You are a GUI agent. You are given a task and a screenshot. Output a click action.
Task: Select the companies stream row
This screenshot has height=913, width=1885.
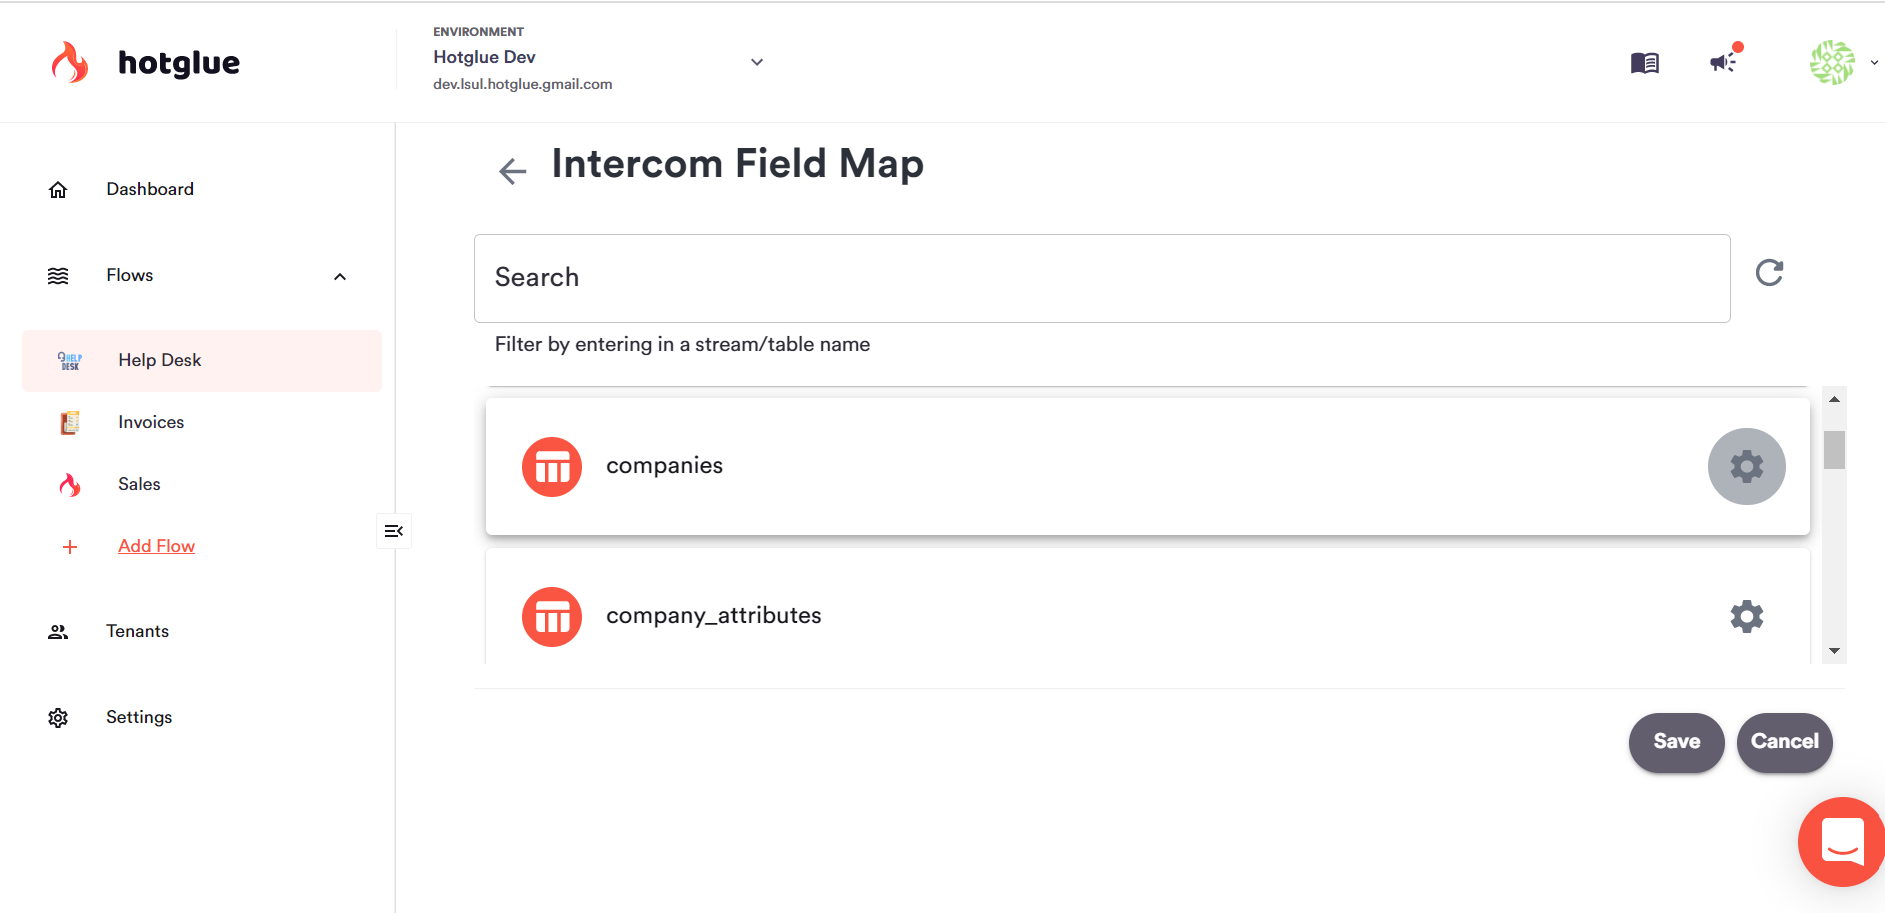click(x=1147, y=466)
